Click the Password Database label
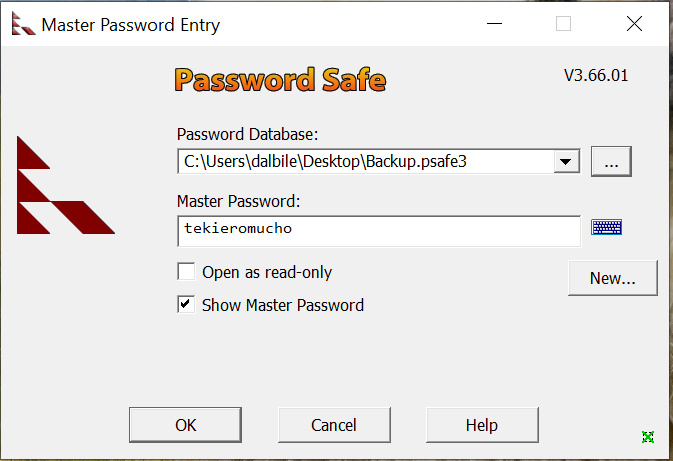Screen dimensions: 673x461 click(x=248, y=134)
